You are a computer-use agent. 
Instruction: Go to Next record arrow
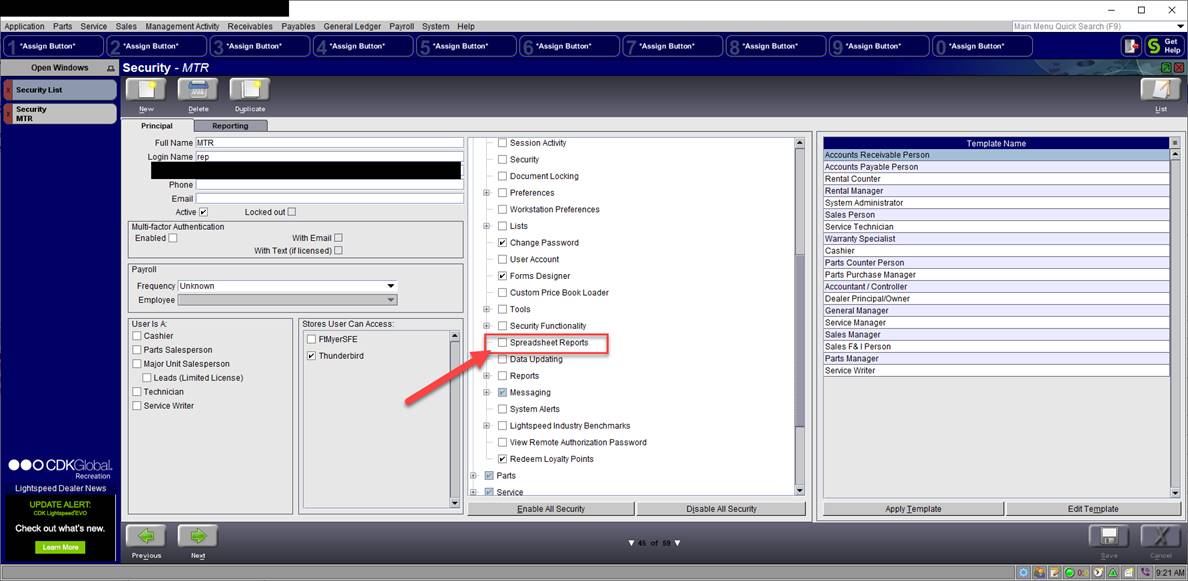[198, 536]
